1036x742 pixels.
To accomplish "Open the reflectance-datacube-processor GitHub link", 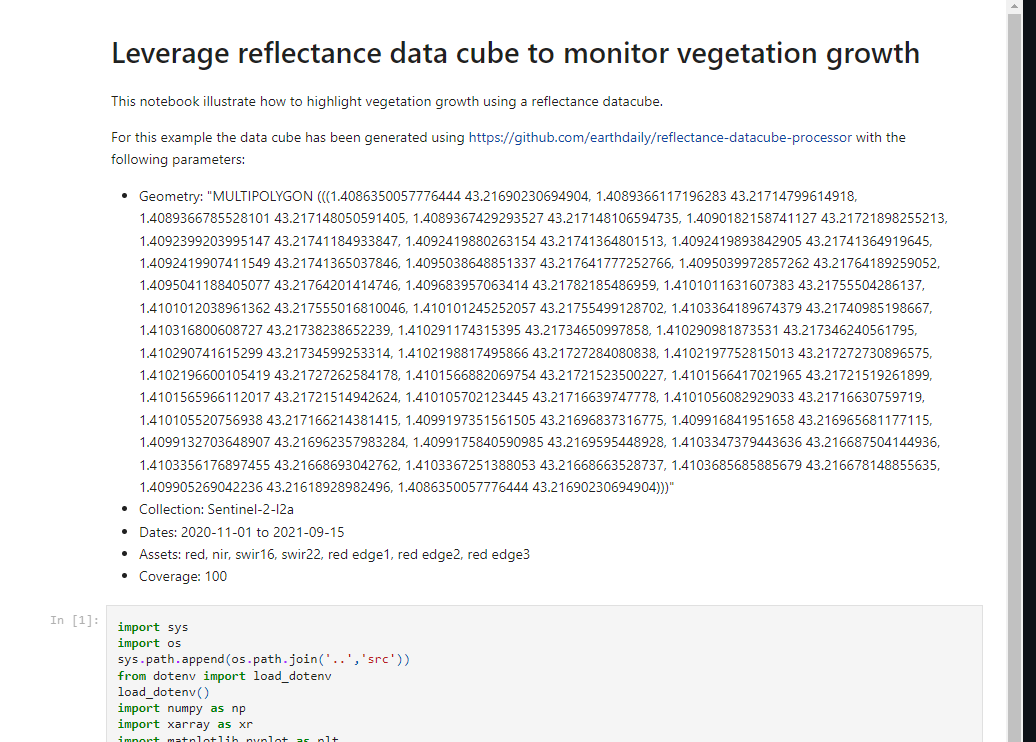I will (x=660, y=137).
